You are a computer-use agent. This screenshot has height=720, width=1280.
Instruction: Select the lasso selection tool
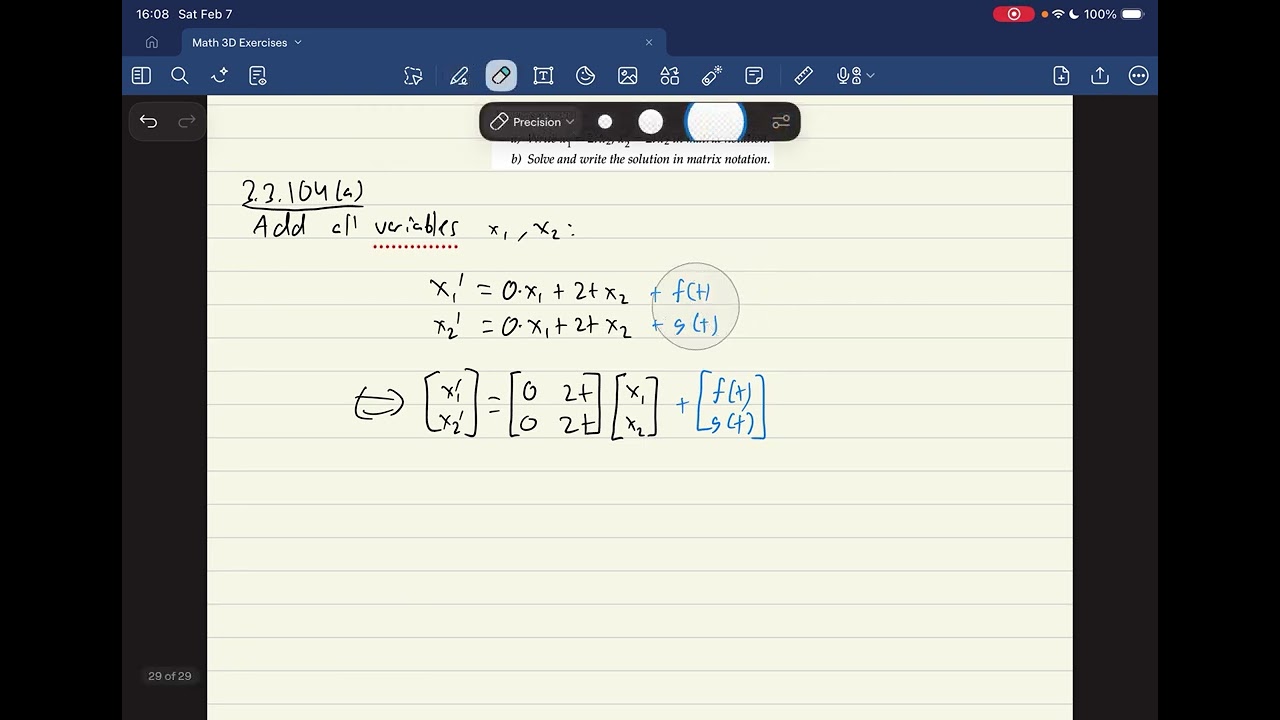(x=413, y=76)
